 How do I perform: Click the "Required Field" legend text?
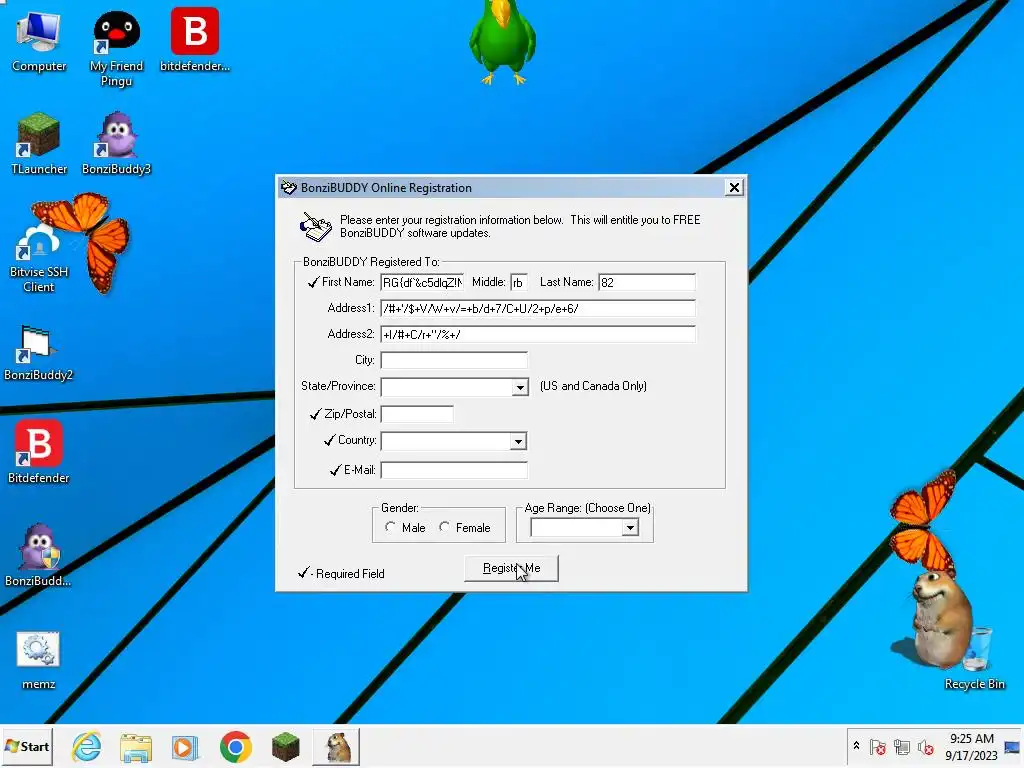pyautogui.click(x=350, y=574)
